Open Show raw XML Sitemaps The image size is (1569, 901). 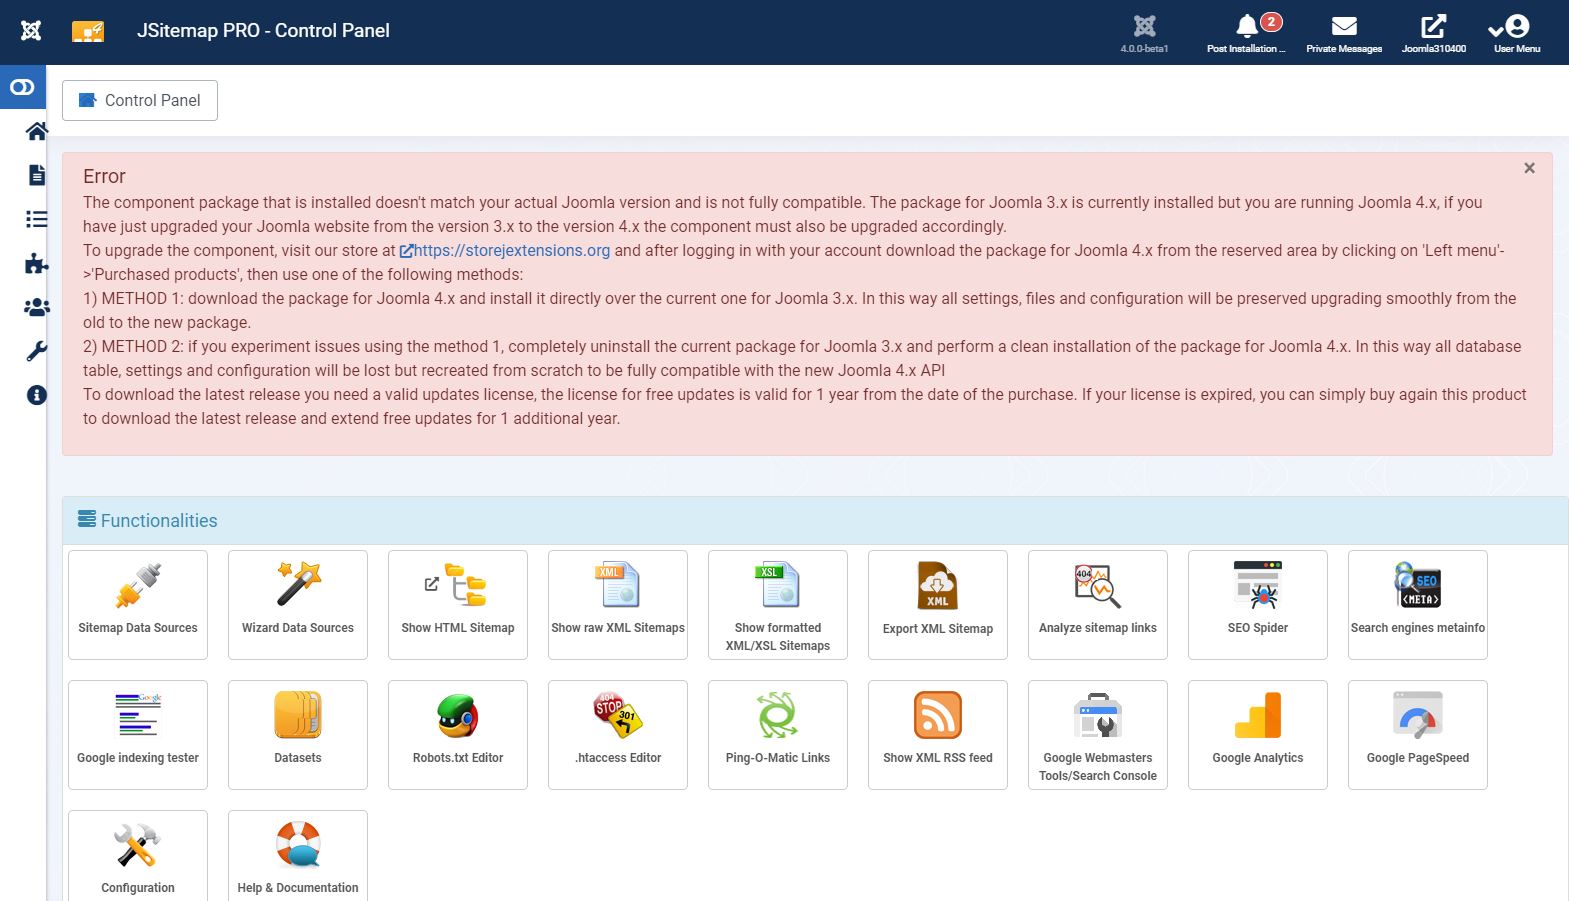(618, 605)
